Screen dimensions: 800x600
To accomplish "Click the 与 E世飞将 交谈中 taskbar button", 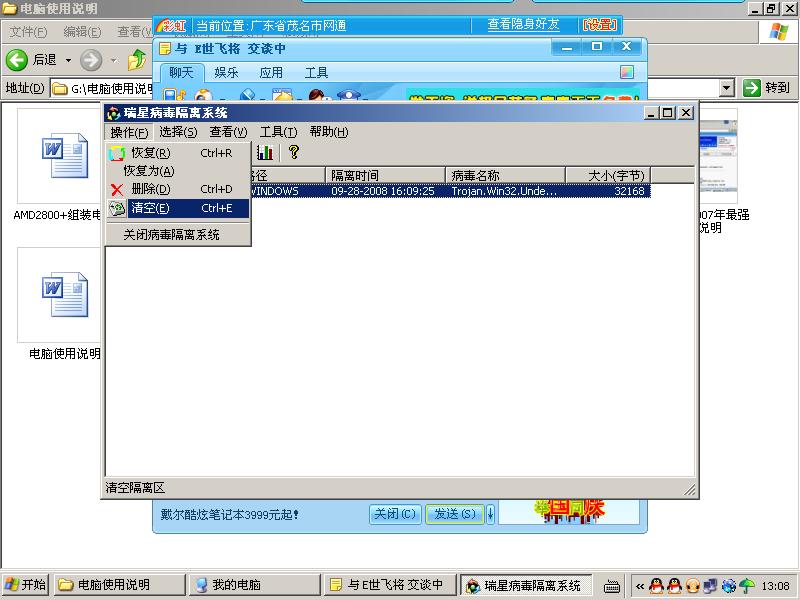I will 390,585.
